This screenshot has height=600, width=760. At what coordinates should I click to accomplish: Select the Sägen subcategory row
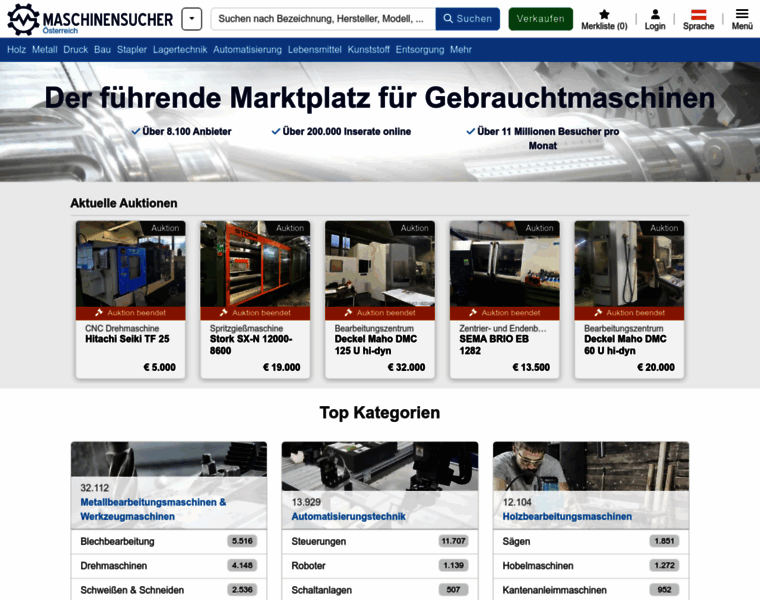point(591,541)
